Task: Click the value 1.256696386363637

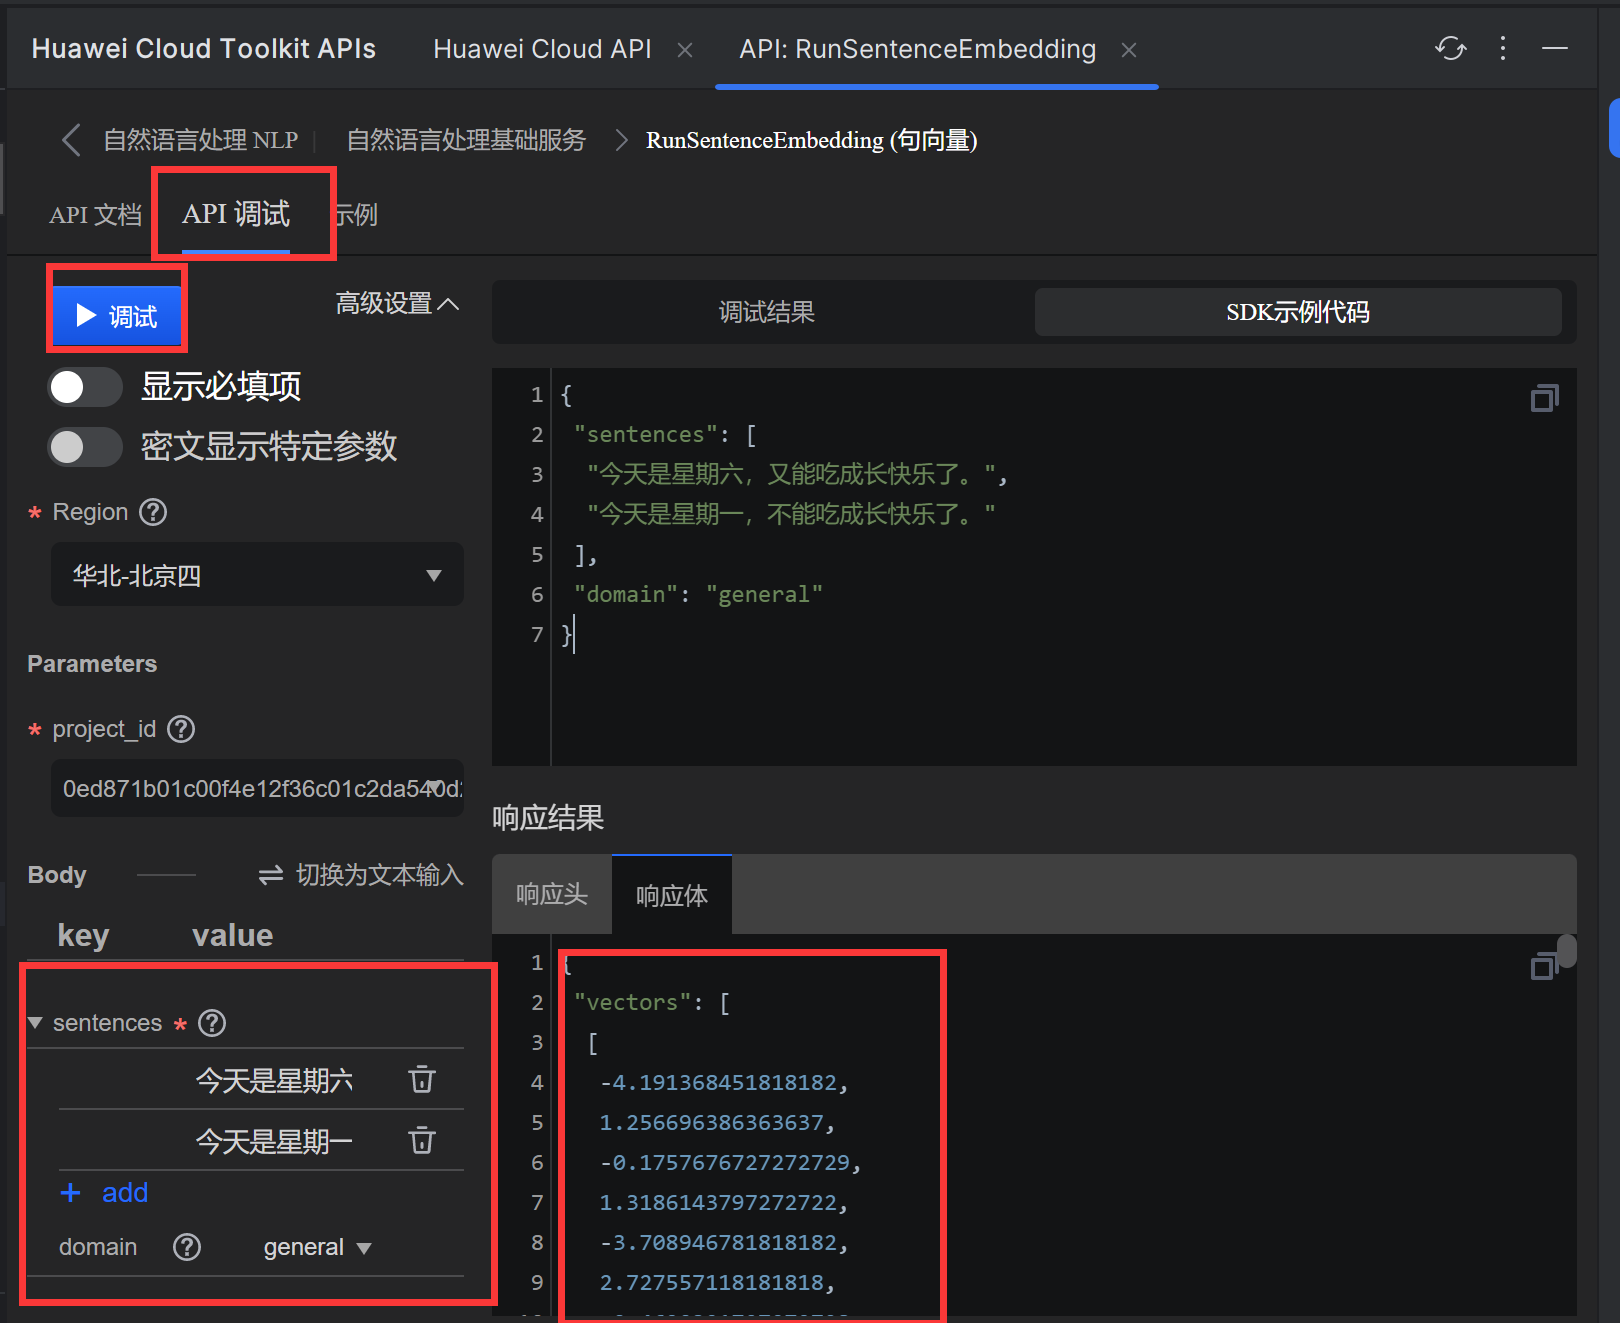Action: click(x=711, y=1122)
